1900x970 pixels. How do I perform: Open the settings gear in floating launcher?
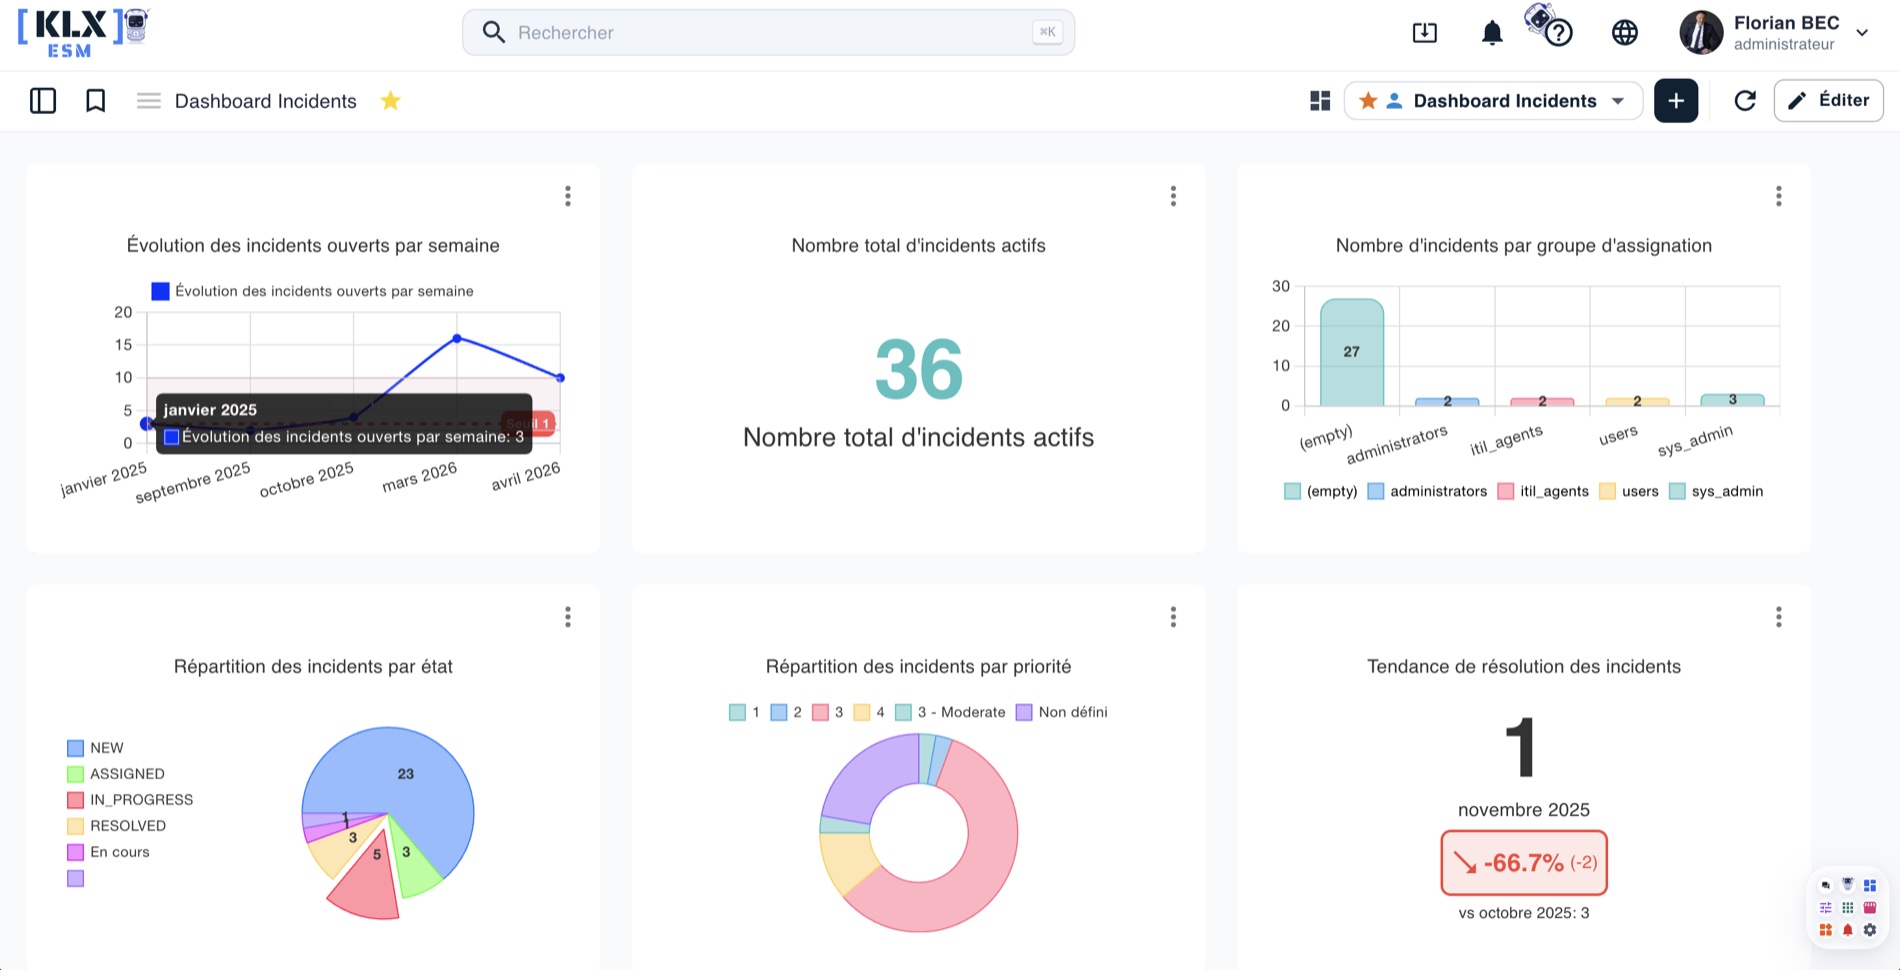coord(1869,930)
